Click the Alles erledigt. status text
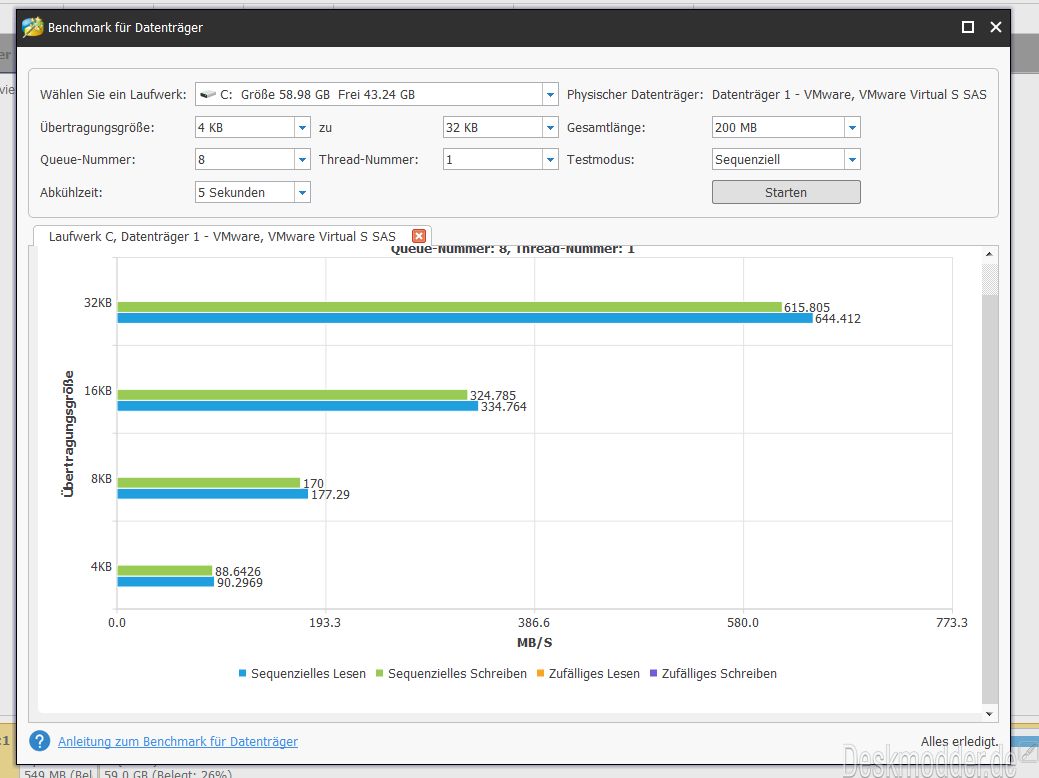 [x=959, y=742]
